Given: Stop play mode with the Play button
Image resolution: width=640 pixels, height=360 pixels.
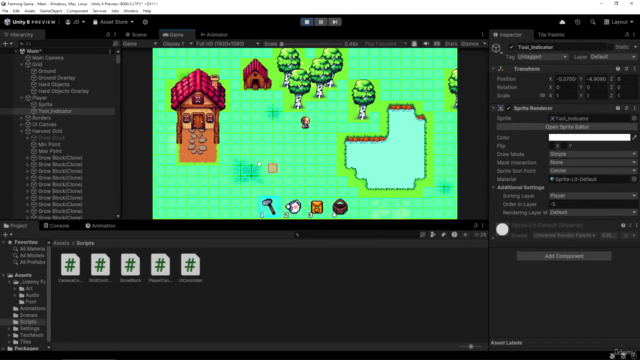Looking at the screenshot, I should click(307, 22).
